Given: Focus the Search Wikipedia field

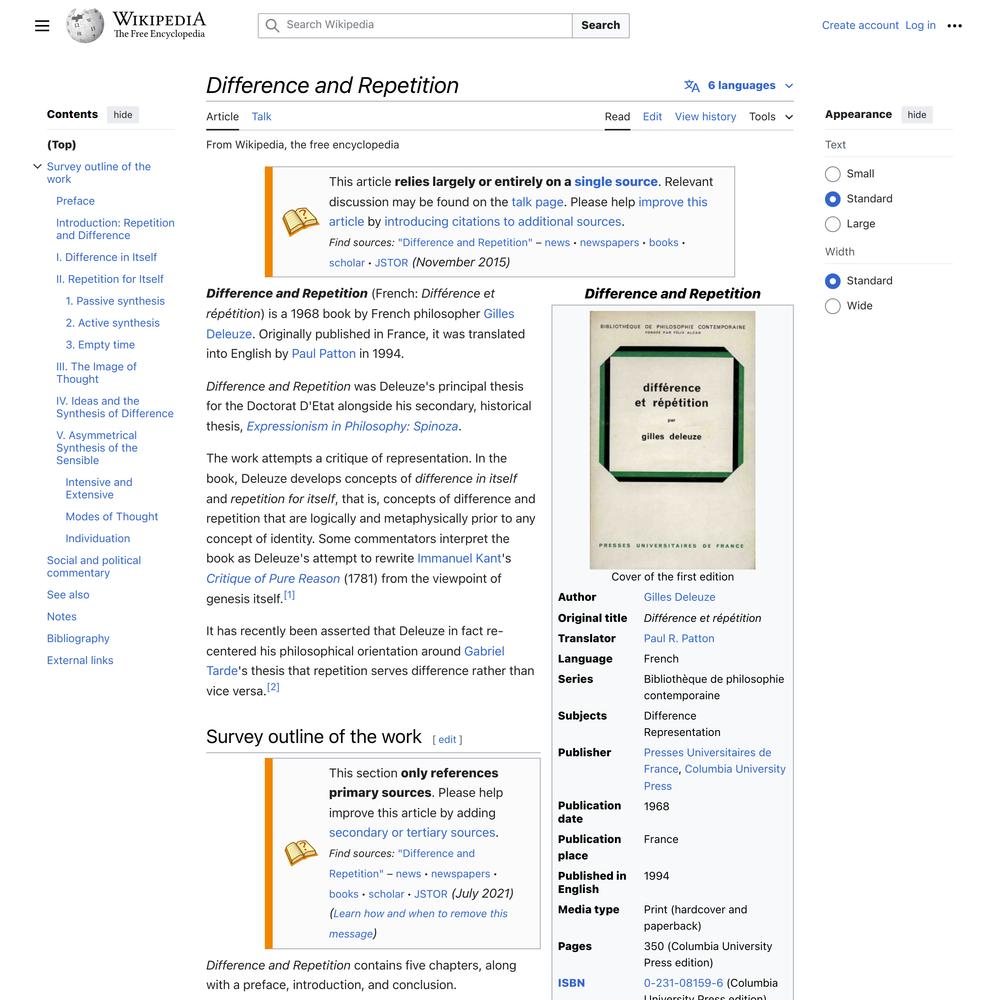Looking at the screenshot, I should click(415, 26).
